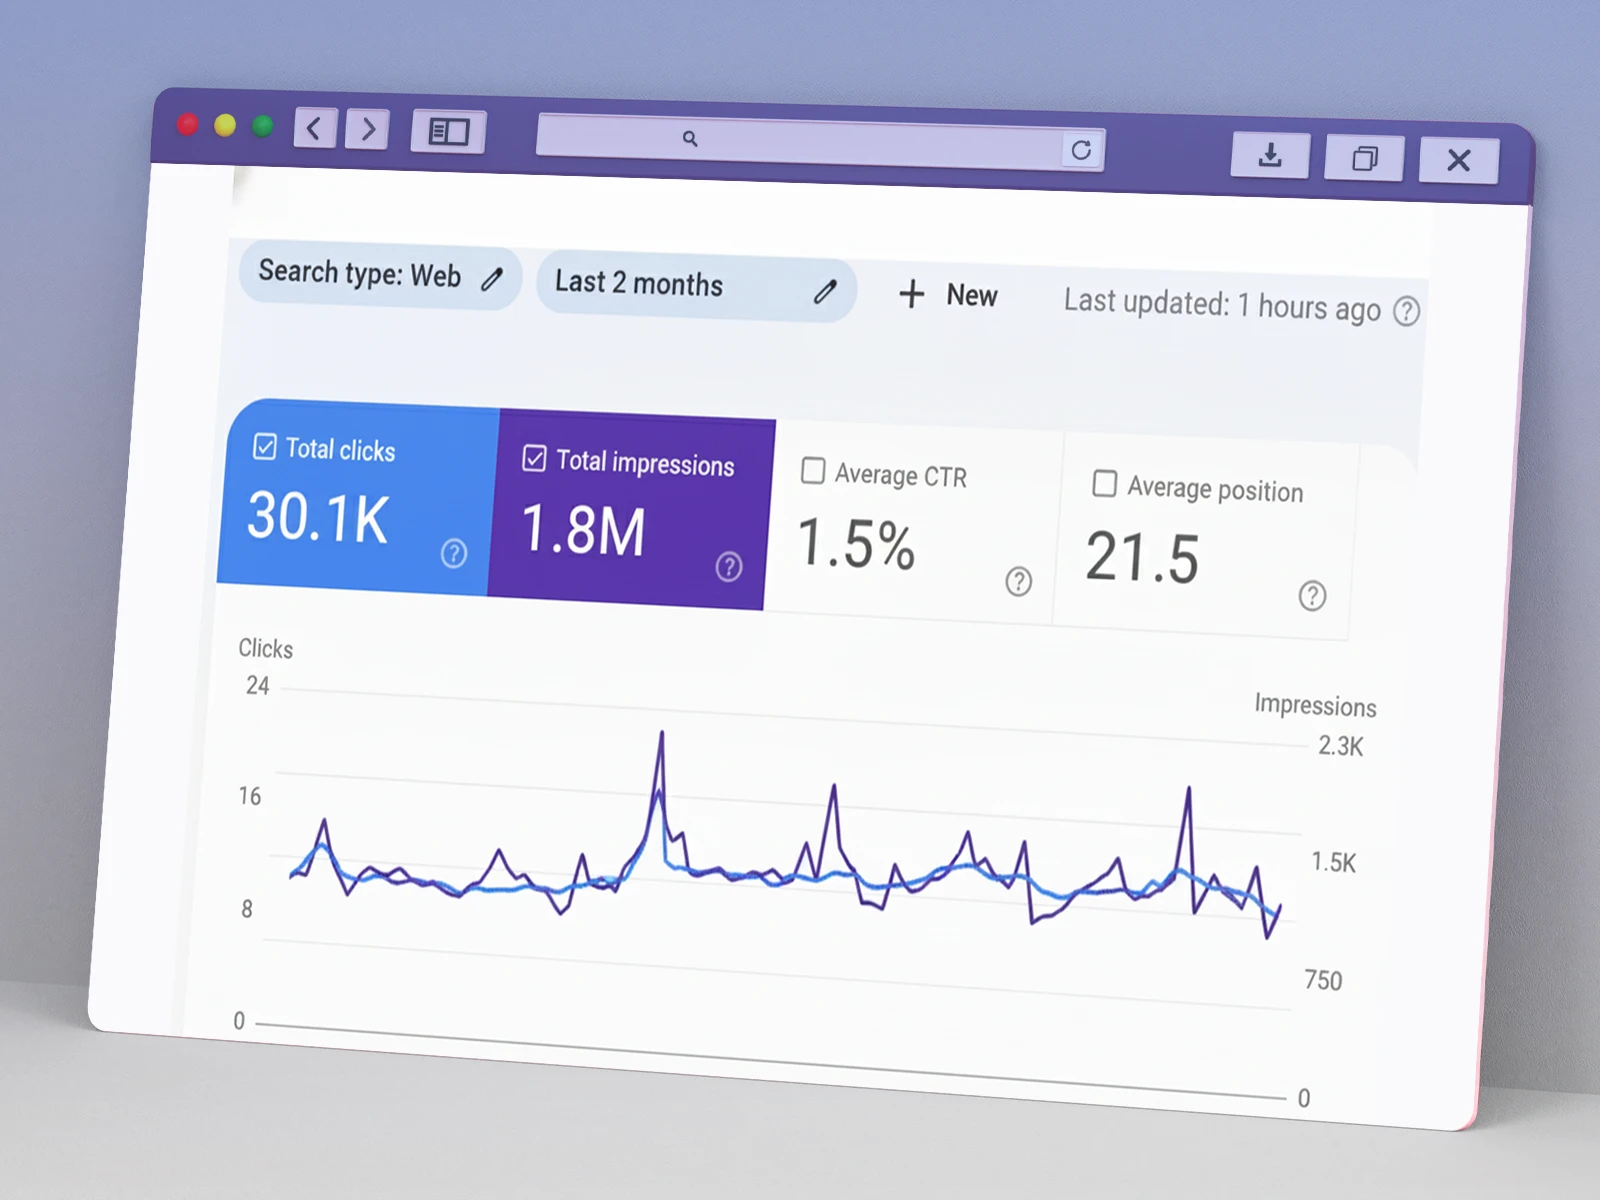The image size is (1600, 1200).
Task: Open the Search type: Web filter
Action: 360,273
